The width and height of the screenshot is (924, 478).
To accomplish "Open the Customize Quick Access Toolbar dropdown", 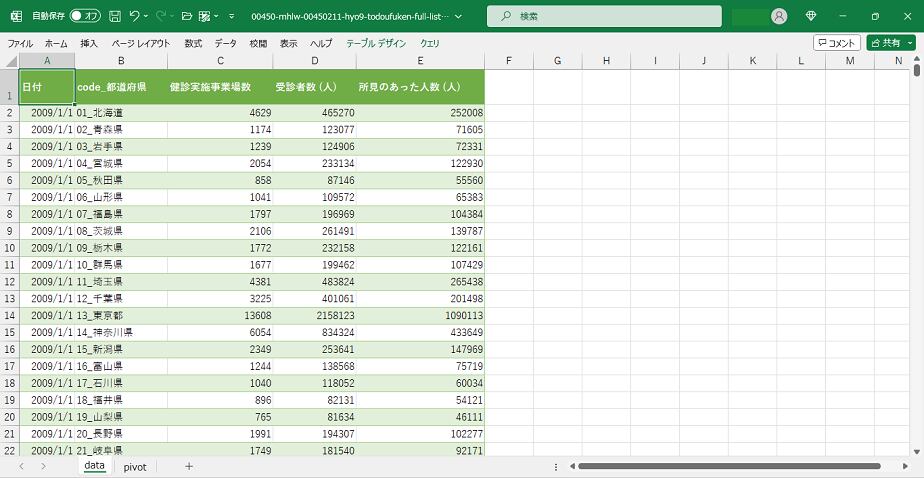I will click(x=232, y=16).
